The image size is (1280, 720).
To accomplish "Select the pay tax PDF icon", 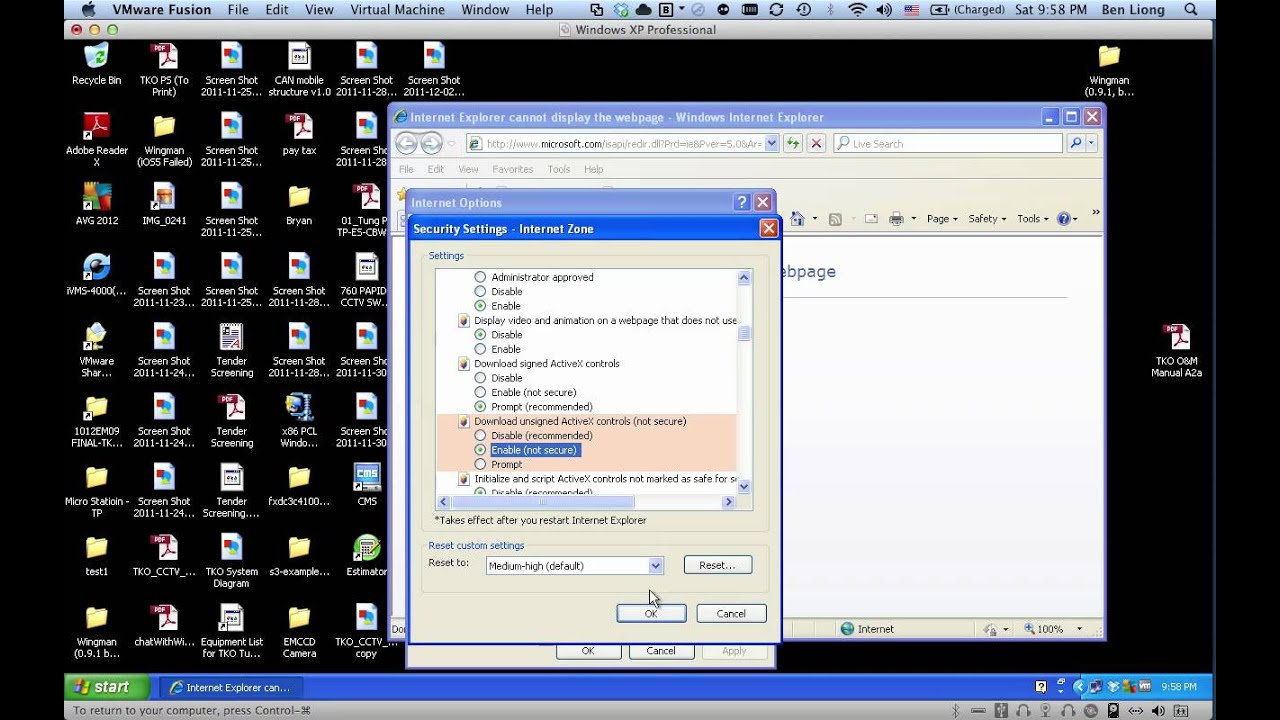I will coord(299,133).
